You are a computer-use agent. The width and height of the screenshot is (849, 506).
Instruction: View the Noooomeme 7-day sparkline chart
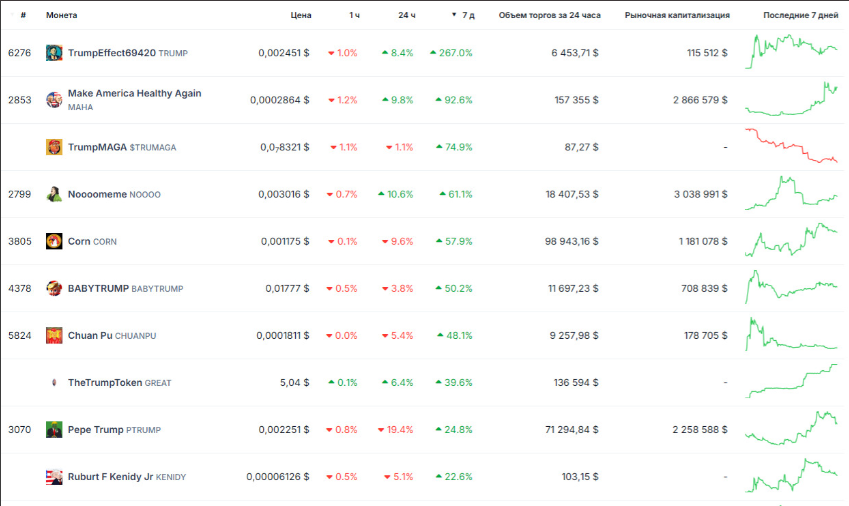click(x=791, y=193)
